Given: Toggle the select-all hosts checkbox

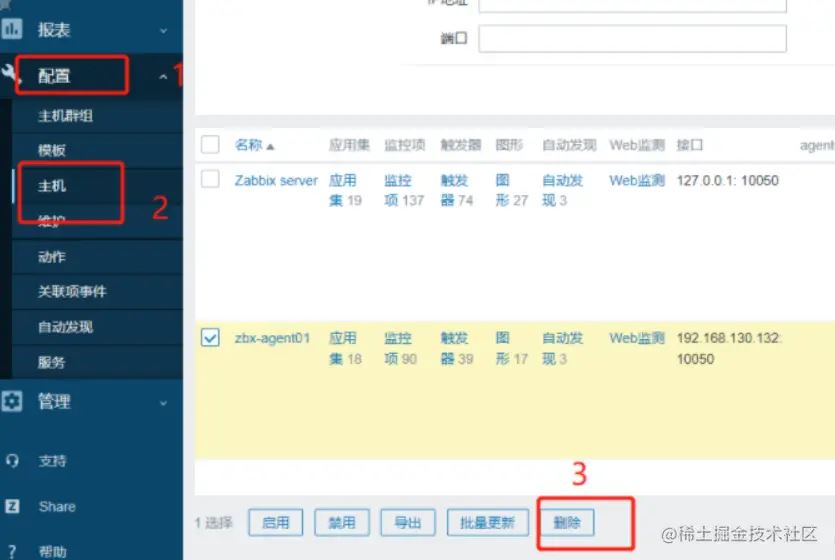Looking at the screenshot, I should tap(210, 144).
